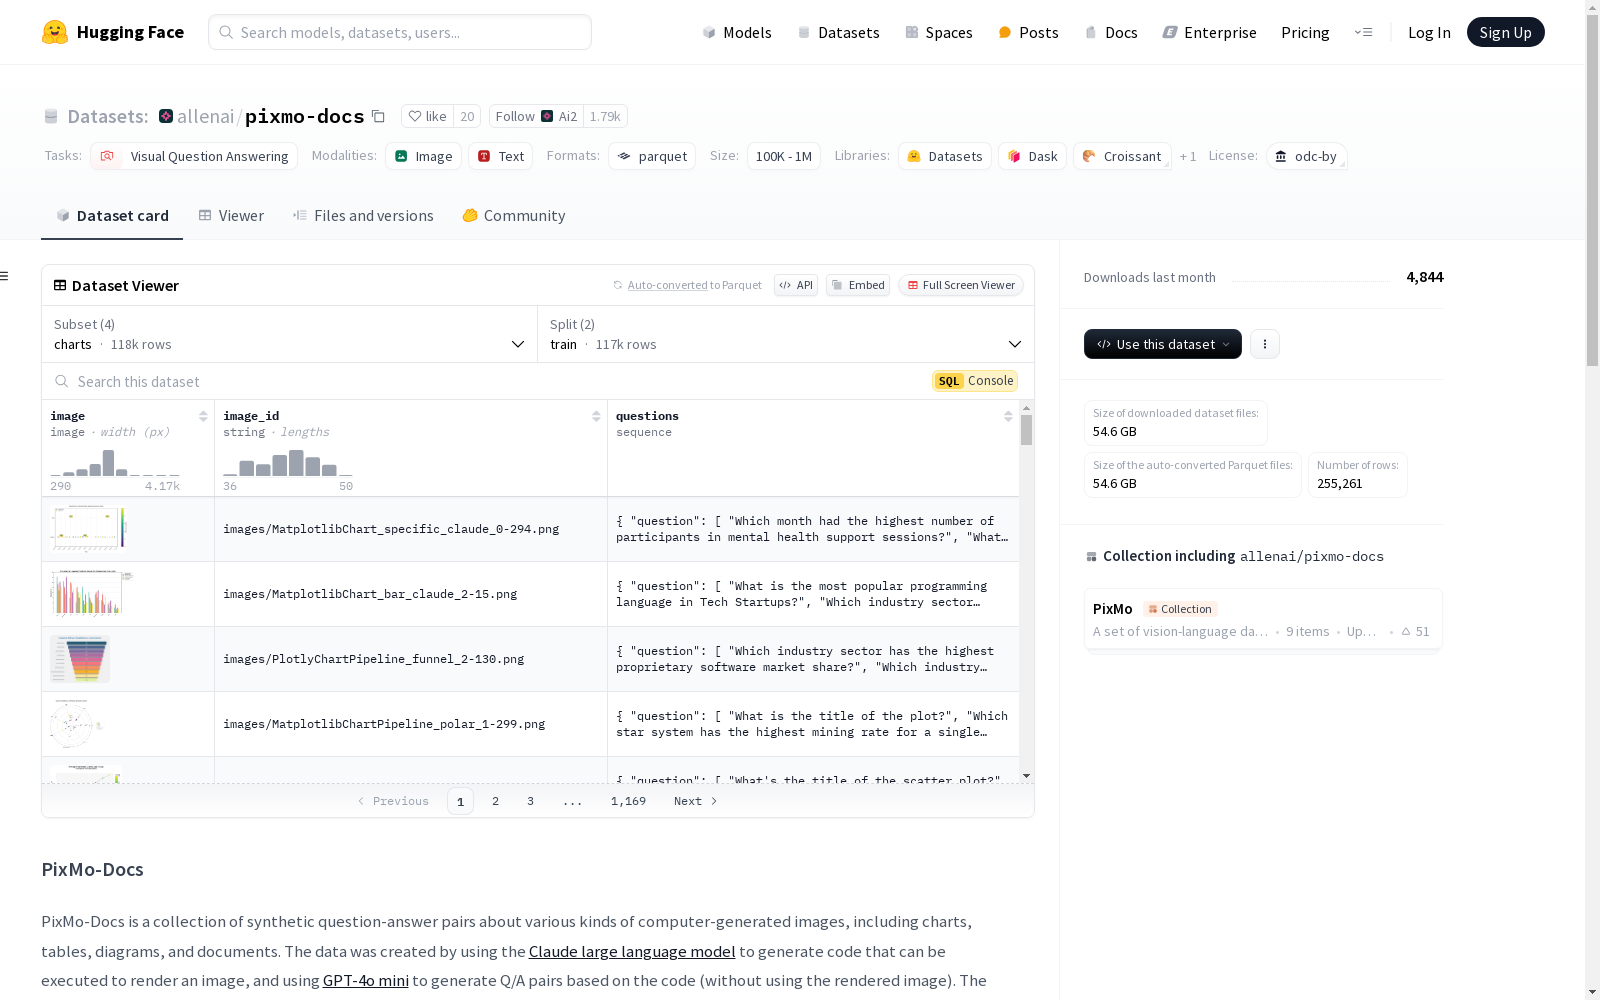
Task: Select the Text modality tag
Action: (x=500, y=156)
